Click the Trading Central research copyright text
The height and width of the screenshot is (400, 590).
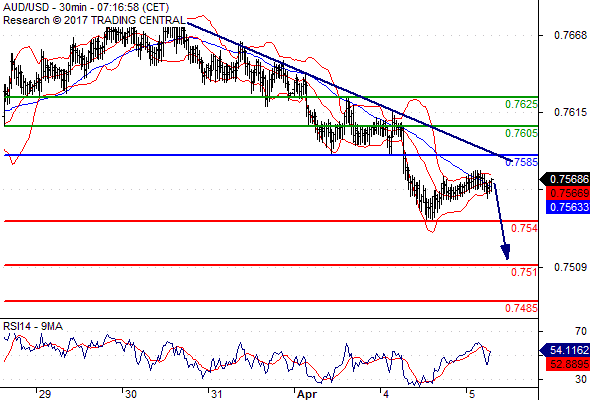94,20
